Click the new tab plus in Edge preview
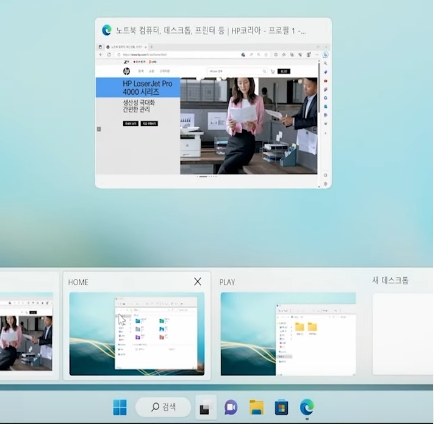The height and width of the screenshot is (424, 434). click(x=151, y=47)
